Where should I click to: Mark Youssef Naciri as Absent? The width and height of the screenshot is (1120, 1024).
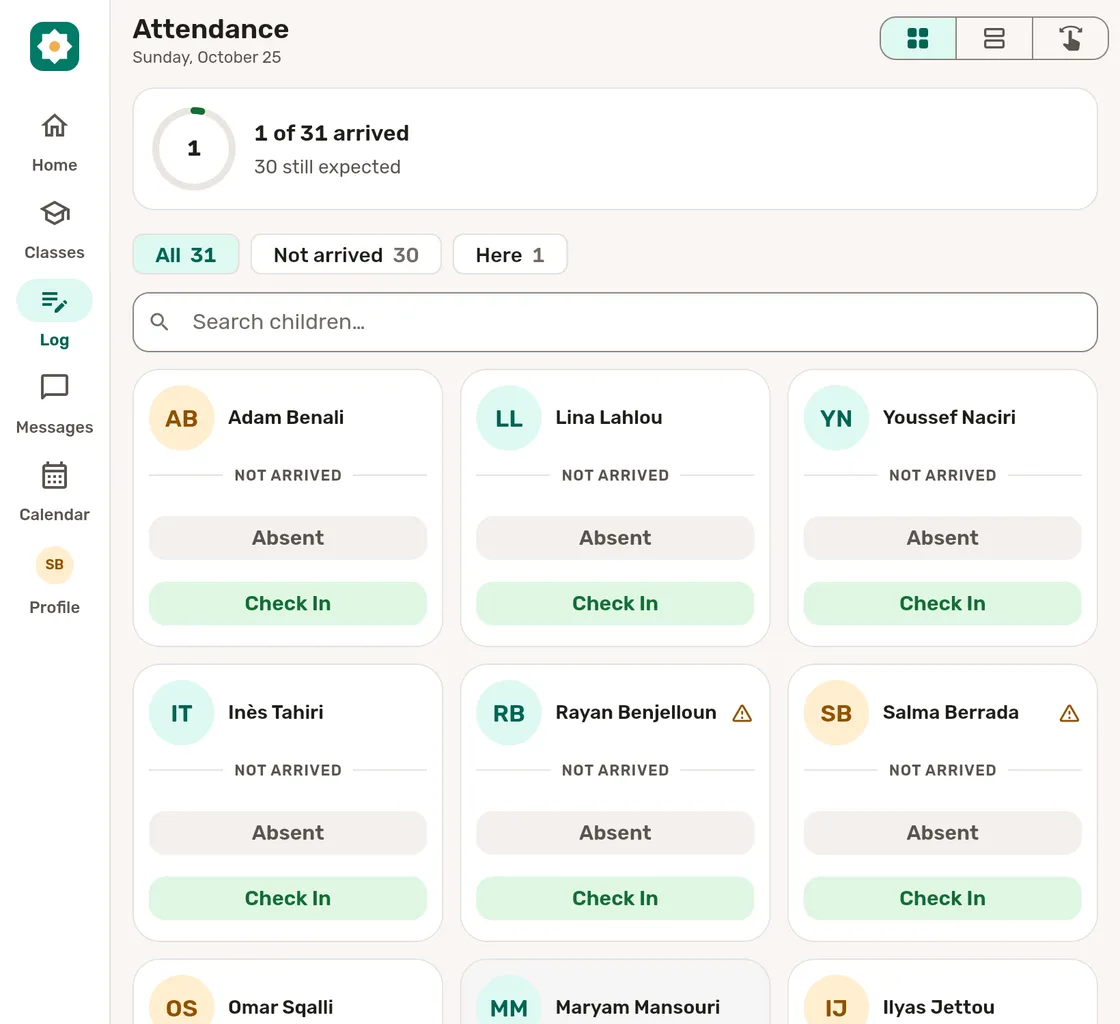(943, 538)
